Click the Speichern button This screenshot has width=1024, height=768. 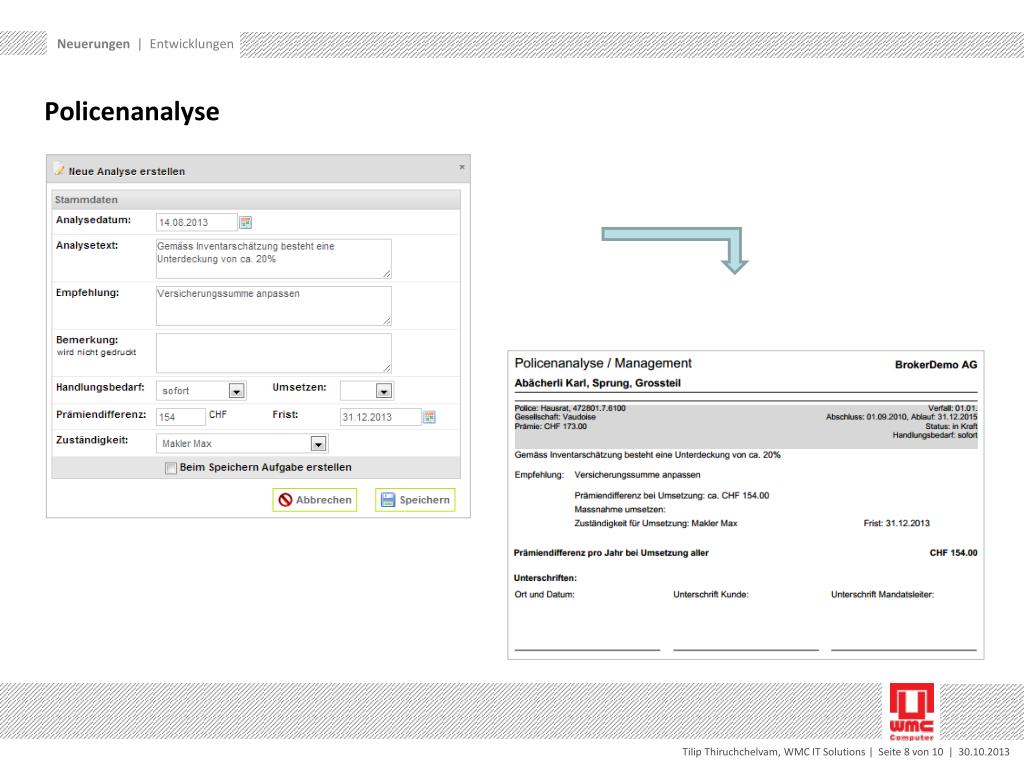click(x=415, y=500)
